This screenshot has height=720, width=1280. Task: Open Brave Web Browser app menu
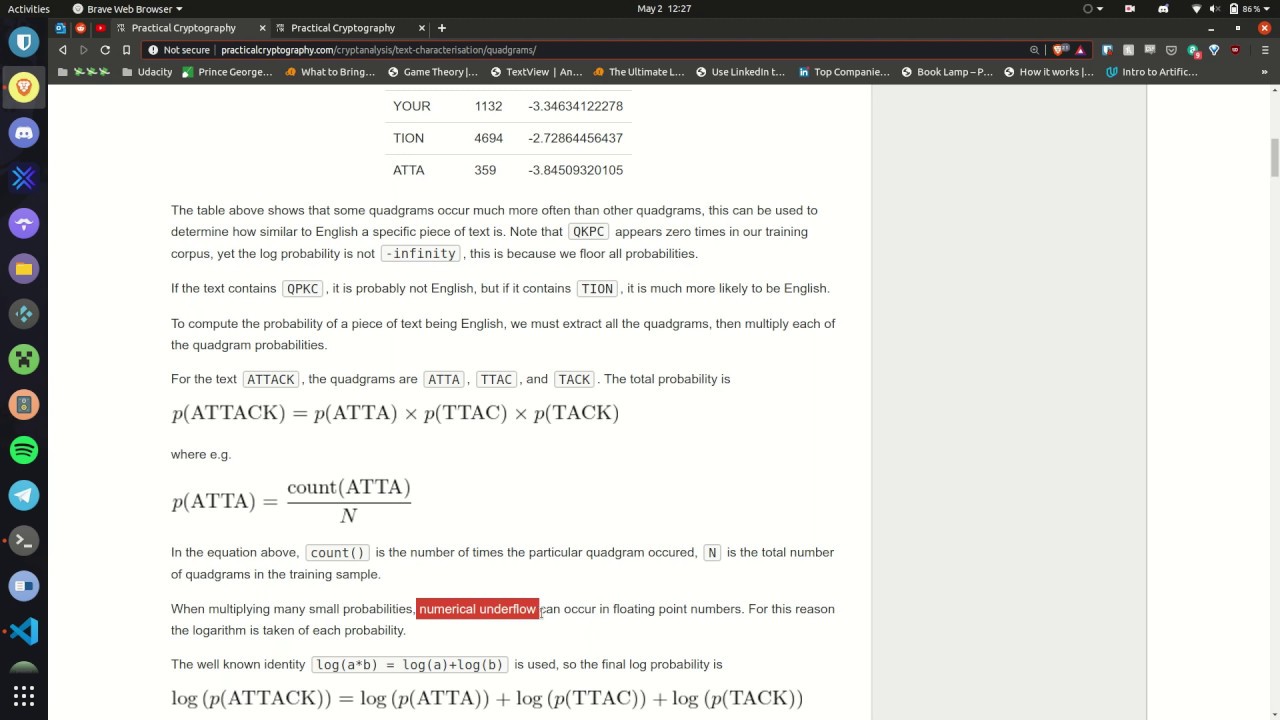128,9
